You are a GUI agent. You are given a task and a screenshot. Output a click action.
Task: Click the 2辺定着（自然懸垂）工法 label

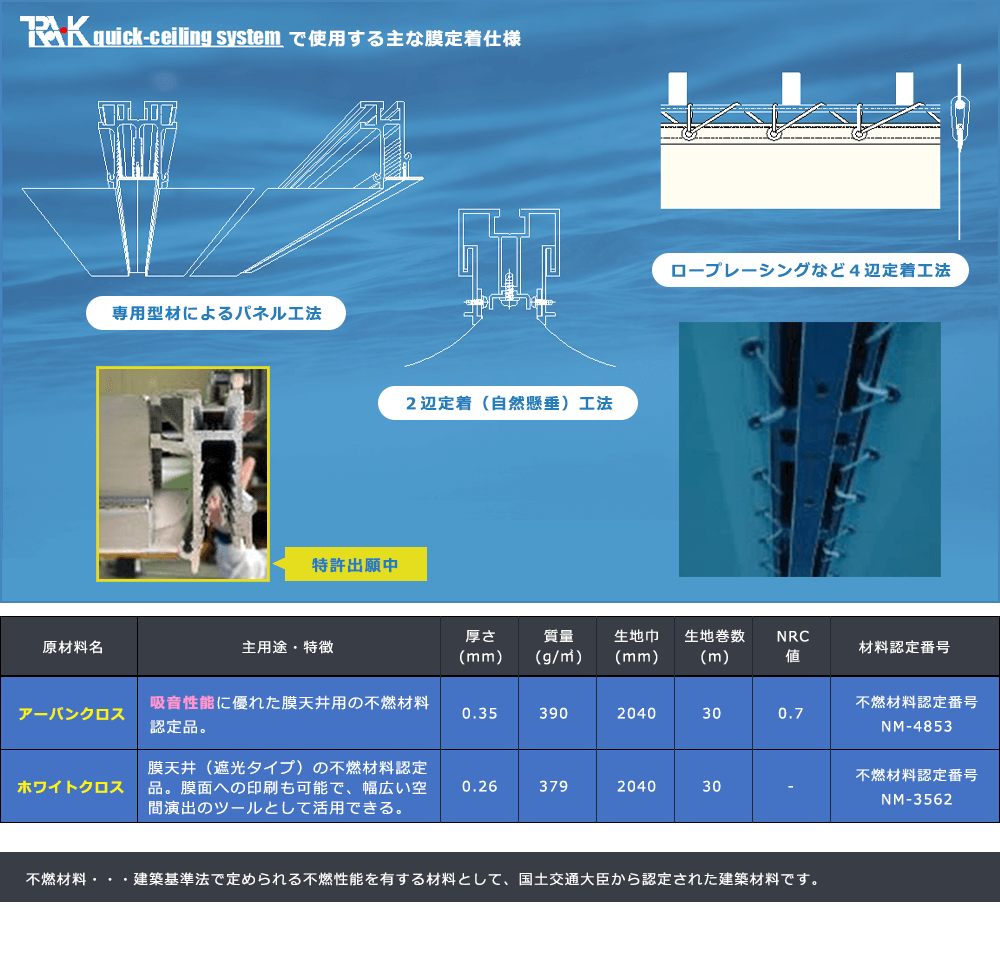[x=508, y=403]
